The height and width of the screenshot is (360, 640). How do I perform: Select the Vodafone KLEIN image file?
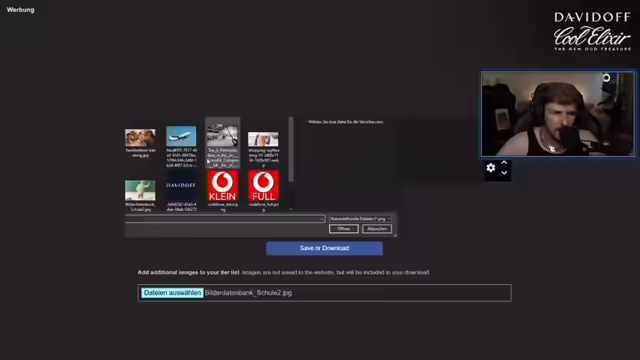(222, 191)
